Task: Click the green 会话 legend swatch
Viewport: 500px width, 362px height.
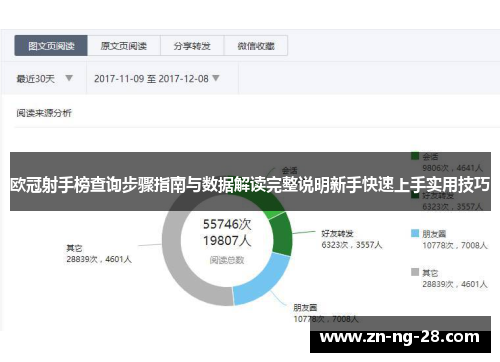Action: click(x=415, y=156)
